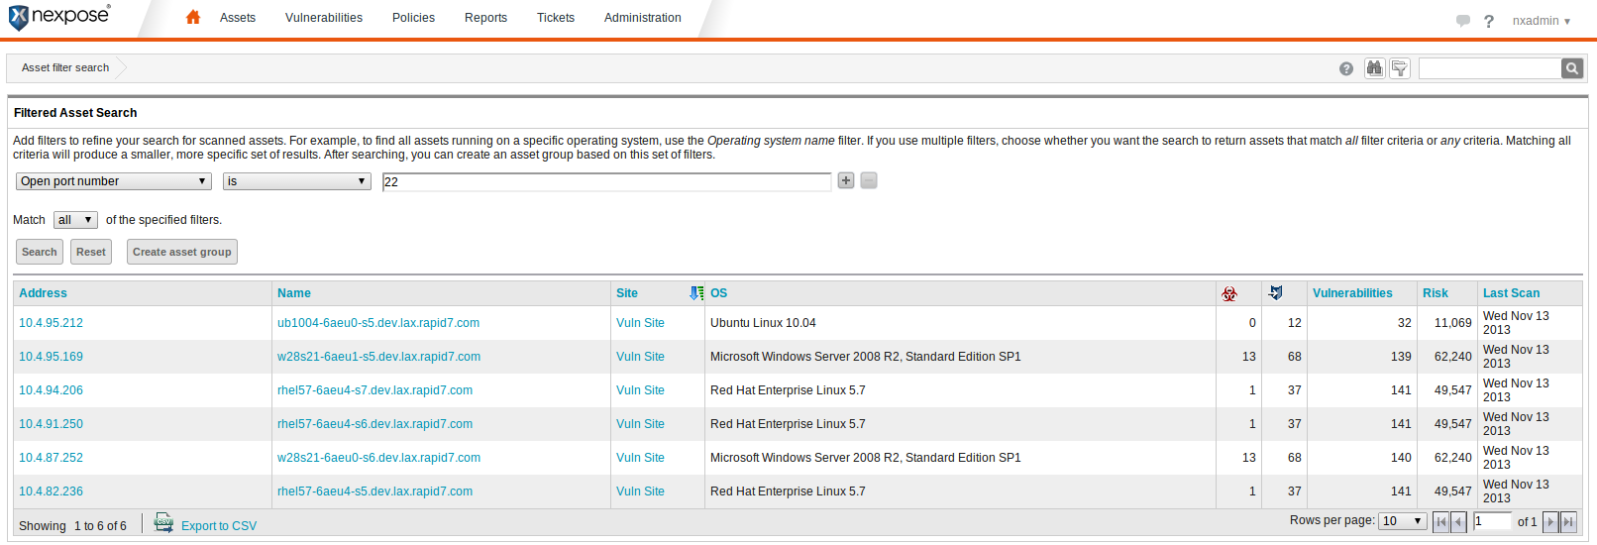Open asset link 10.4.95.212
This screenshot has height=545, width=1597.
coord(51,323)
